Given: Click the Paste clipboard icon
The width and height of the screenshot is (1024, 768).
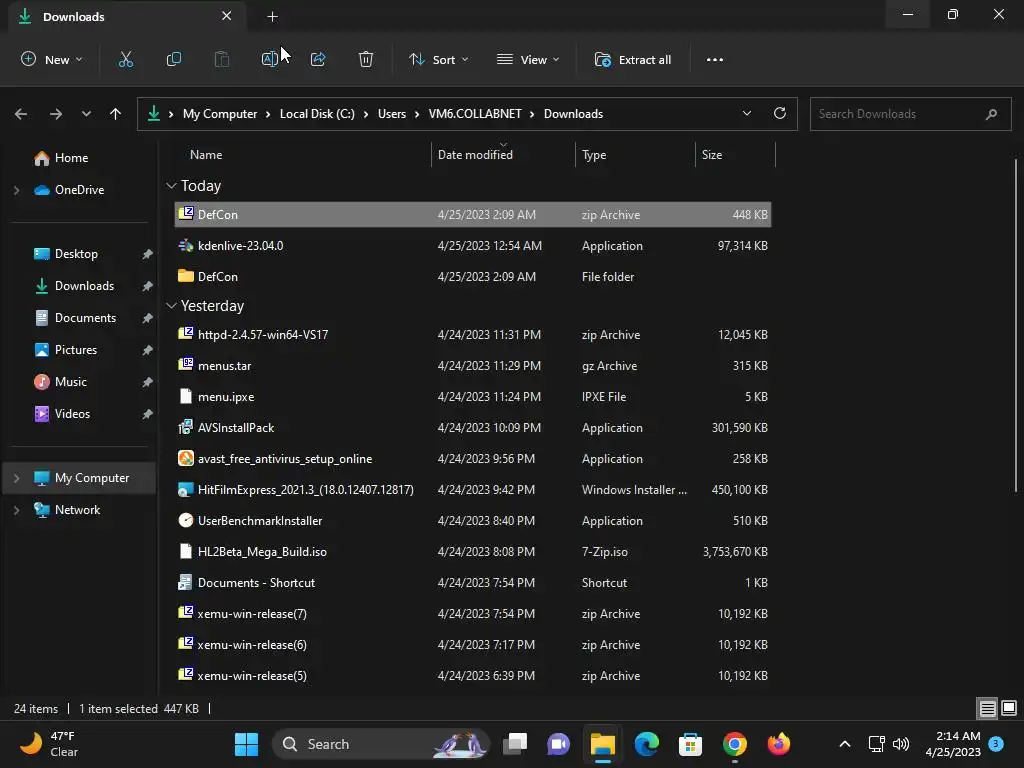Looking at the screenshot, I should (222, 59).
